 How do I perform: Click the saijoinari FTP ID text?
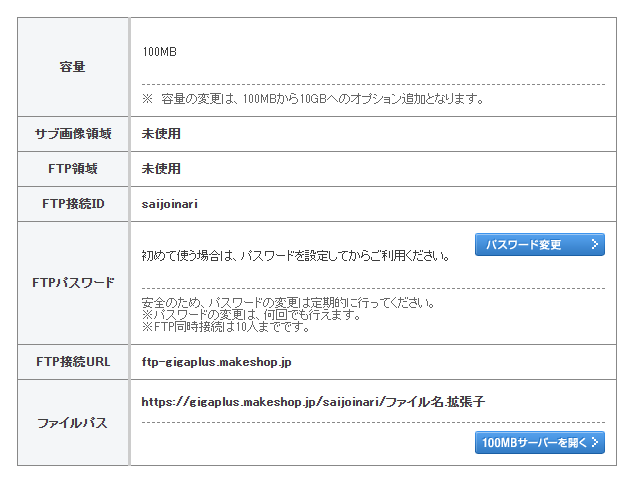pyautogui.click(x=170, y=204)
